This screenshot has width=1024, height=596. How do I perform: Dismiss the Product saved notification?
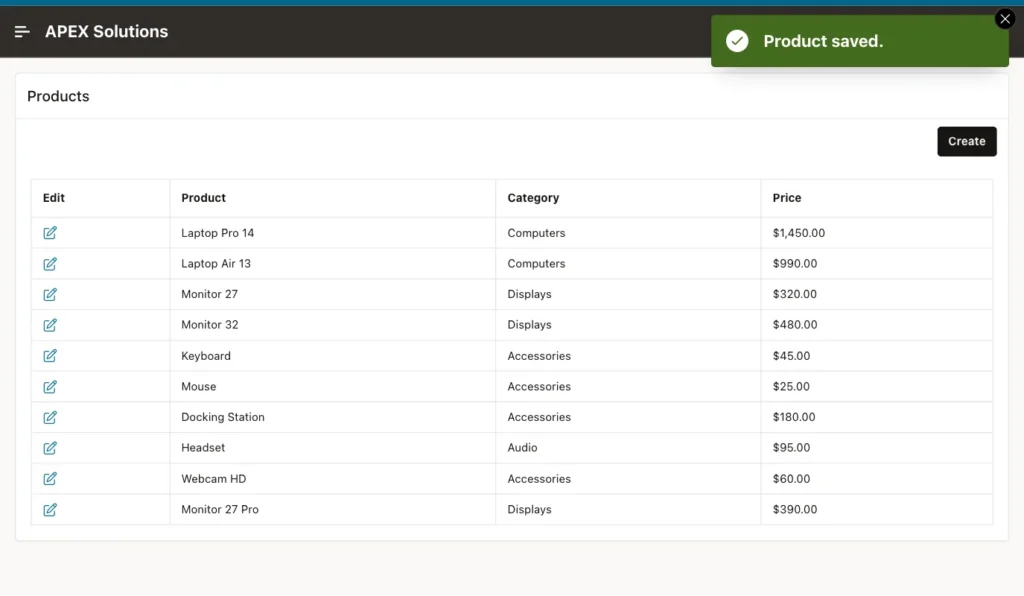(x=1005, y=19)
